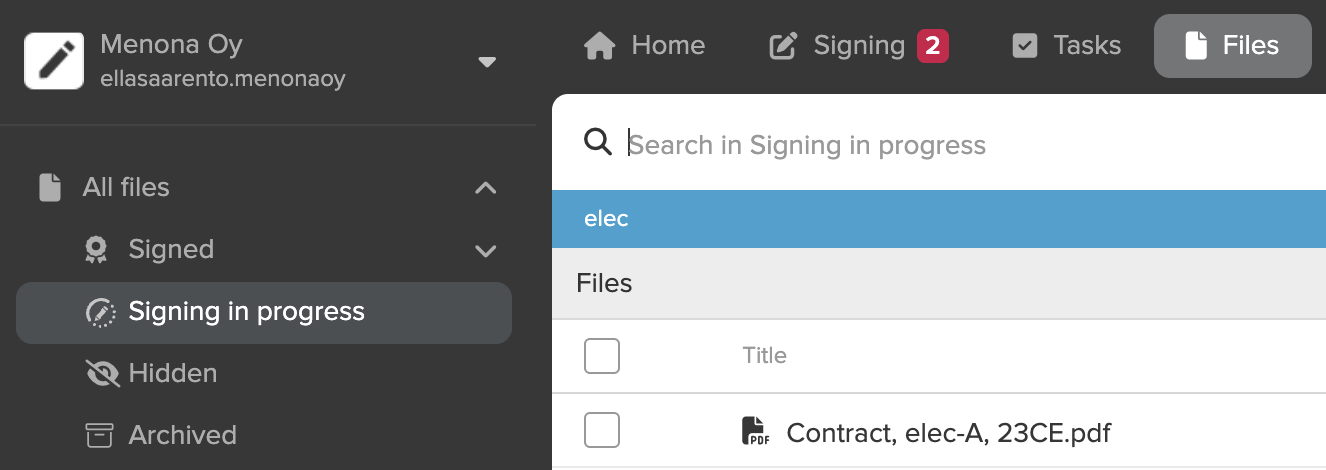Viewport: 1326px width, 470px height.
Task: Click the PDF icon beside Contract file
Action: coord(755,431)
